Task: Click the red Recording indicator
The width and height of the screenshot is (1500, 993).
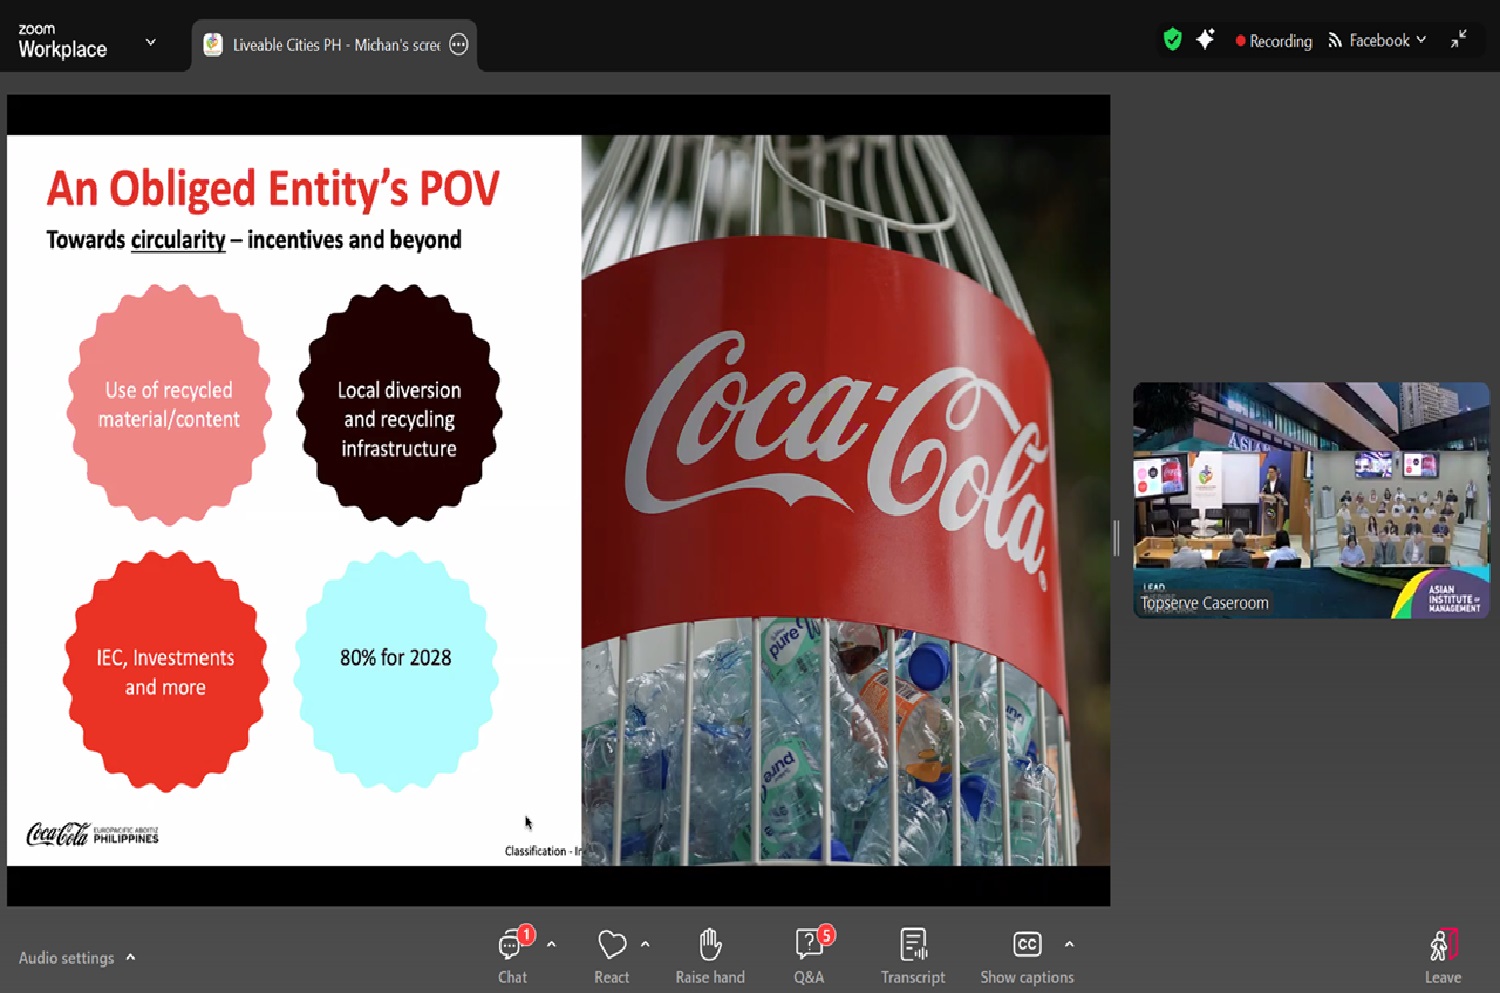Action: coord(1274,41)
